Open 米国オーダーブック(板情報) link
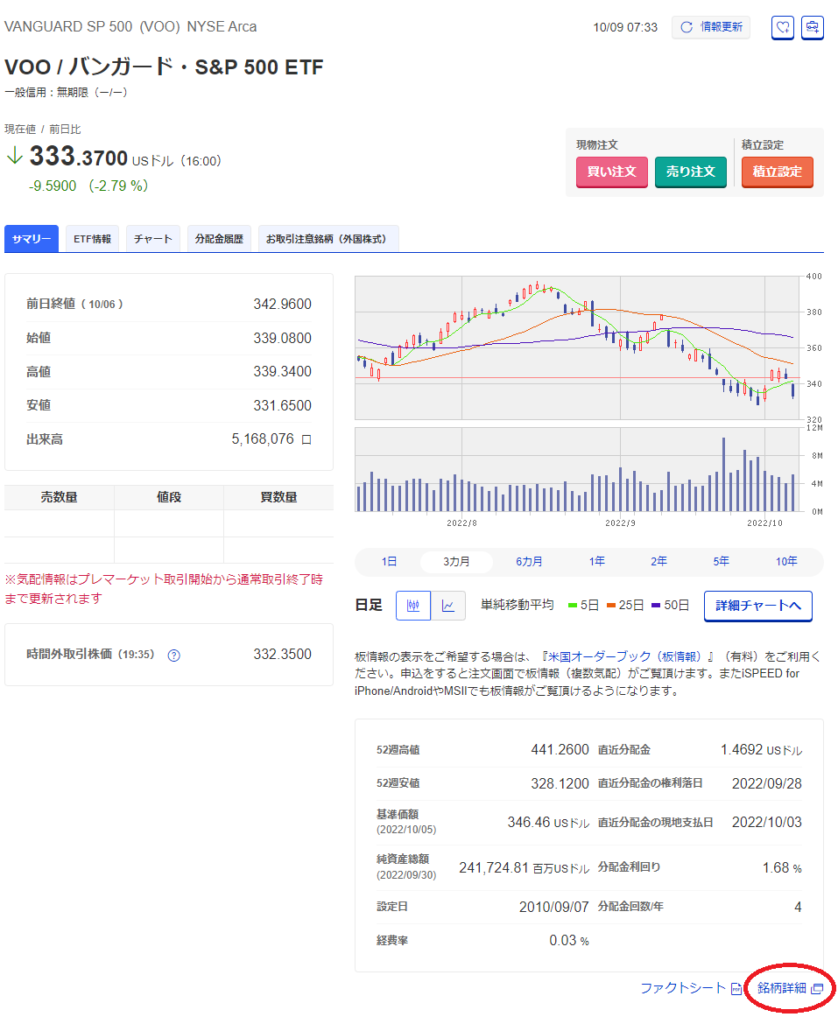 (626, 656)
